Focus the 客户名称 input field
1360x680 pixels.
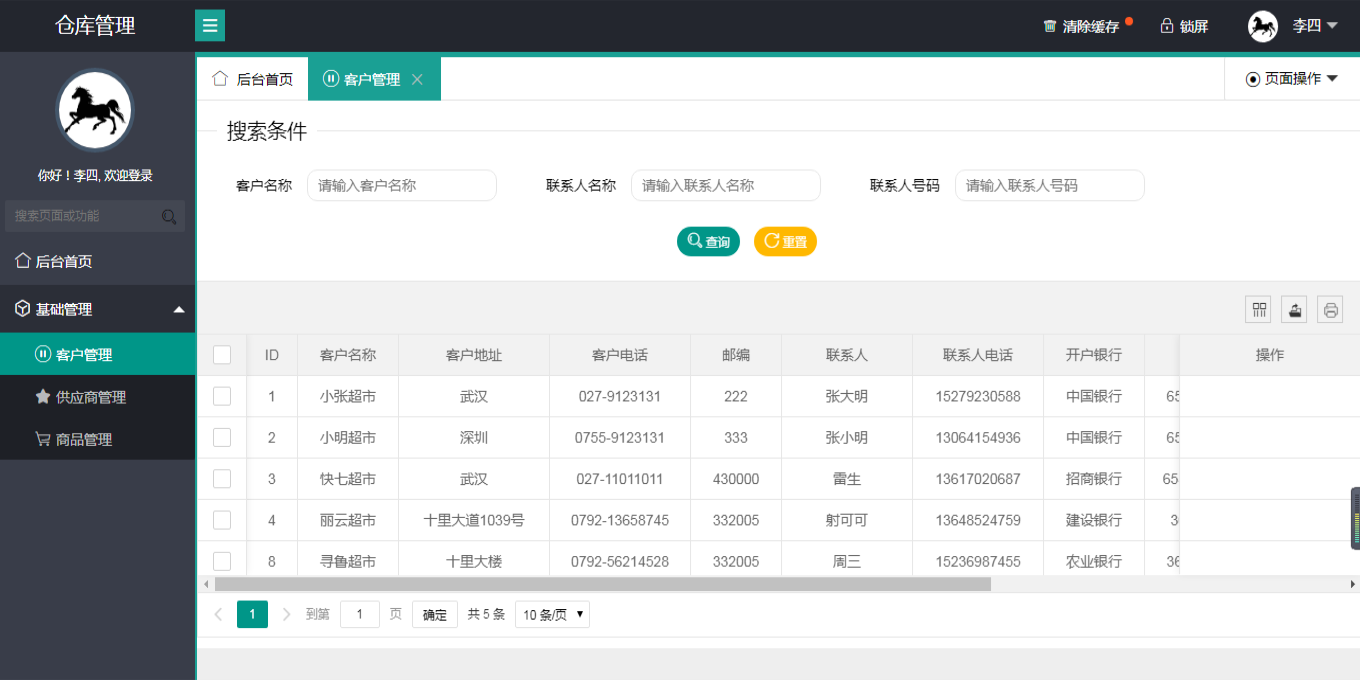click(x=402, y=185)
